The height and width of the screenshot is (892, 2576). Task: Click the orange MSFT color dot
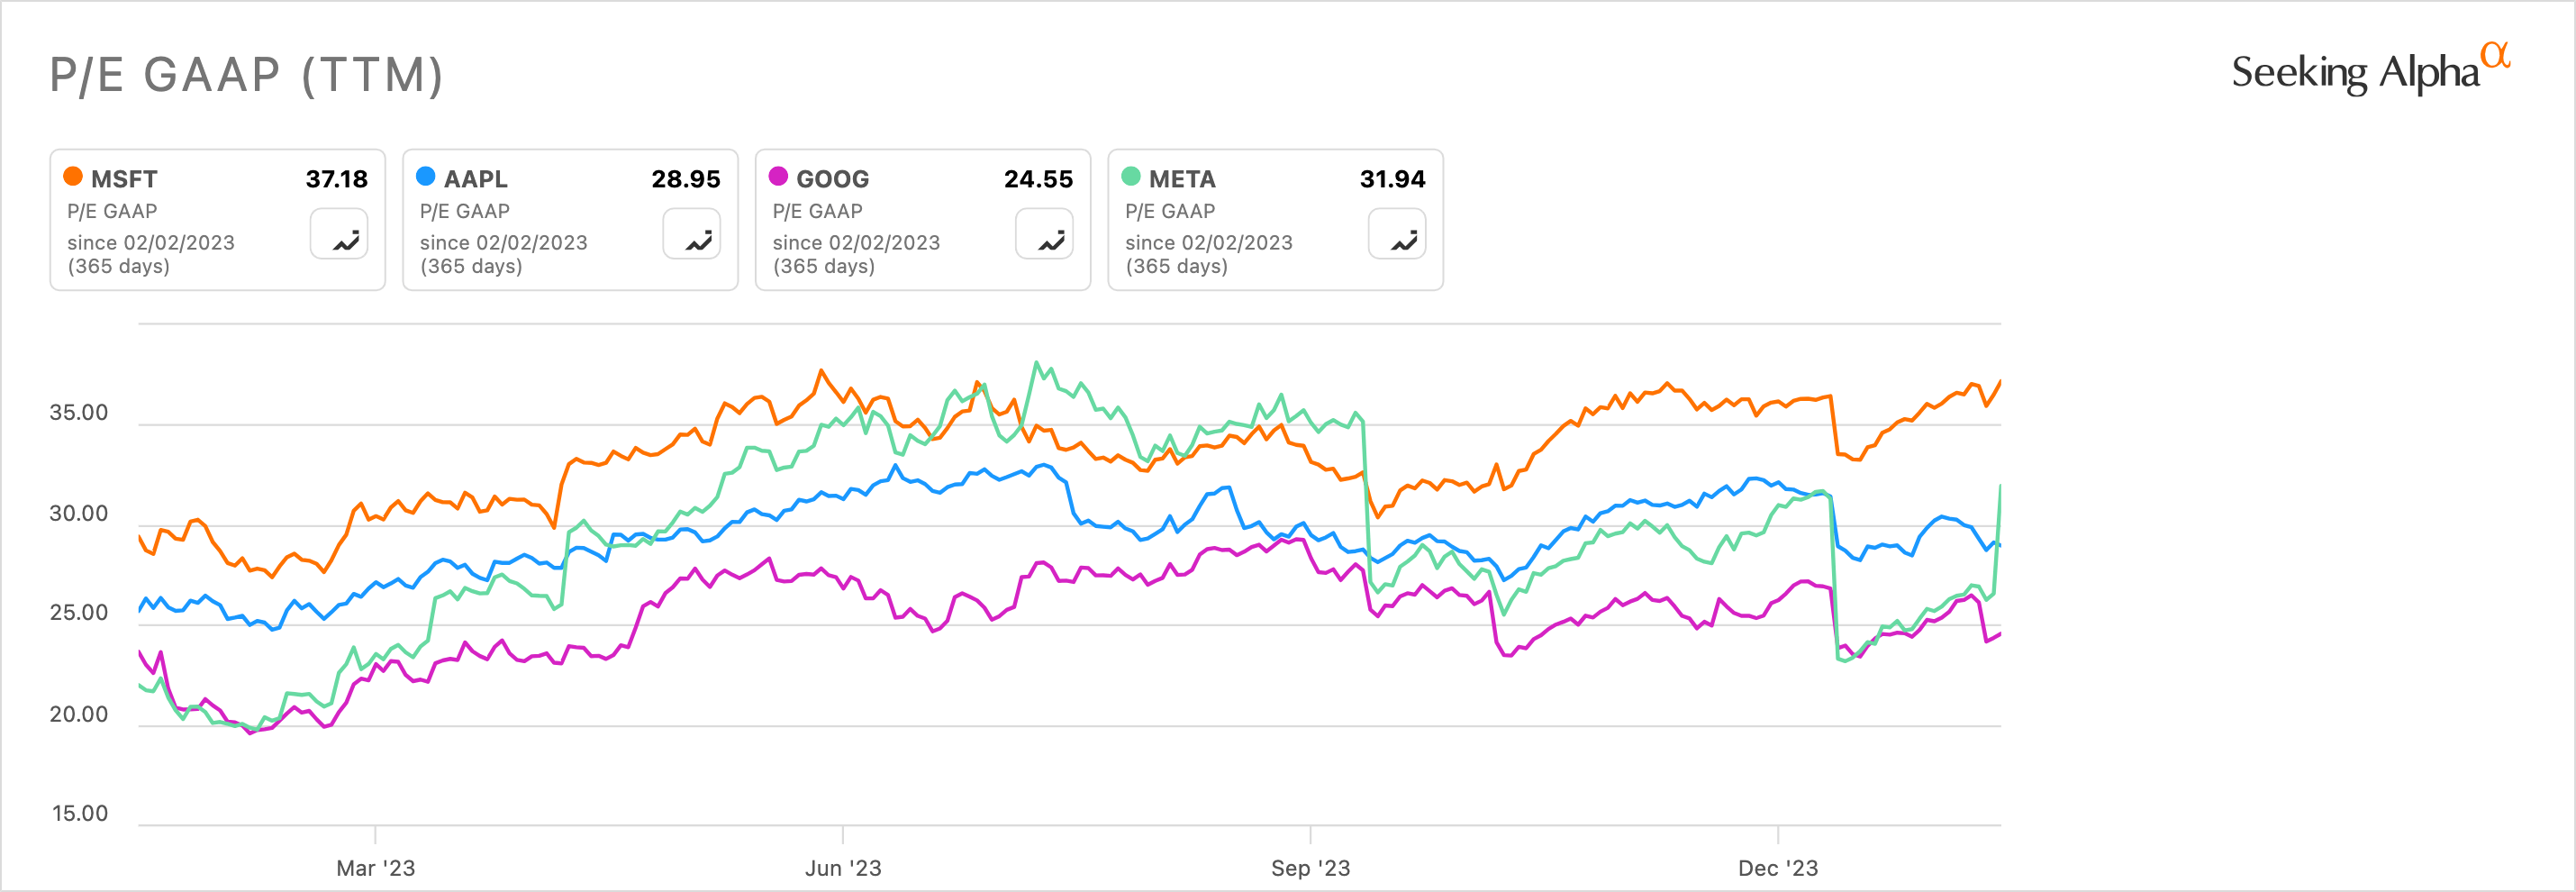point(73,177)
